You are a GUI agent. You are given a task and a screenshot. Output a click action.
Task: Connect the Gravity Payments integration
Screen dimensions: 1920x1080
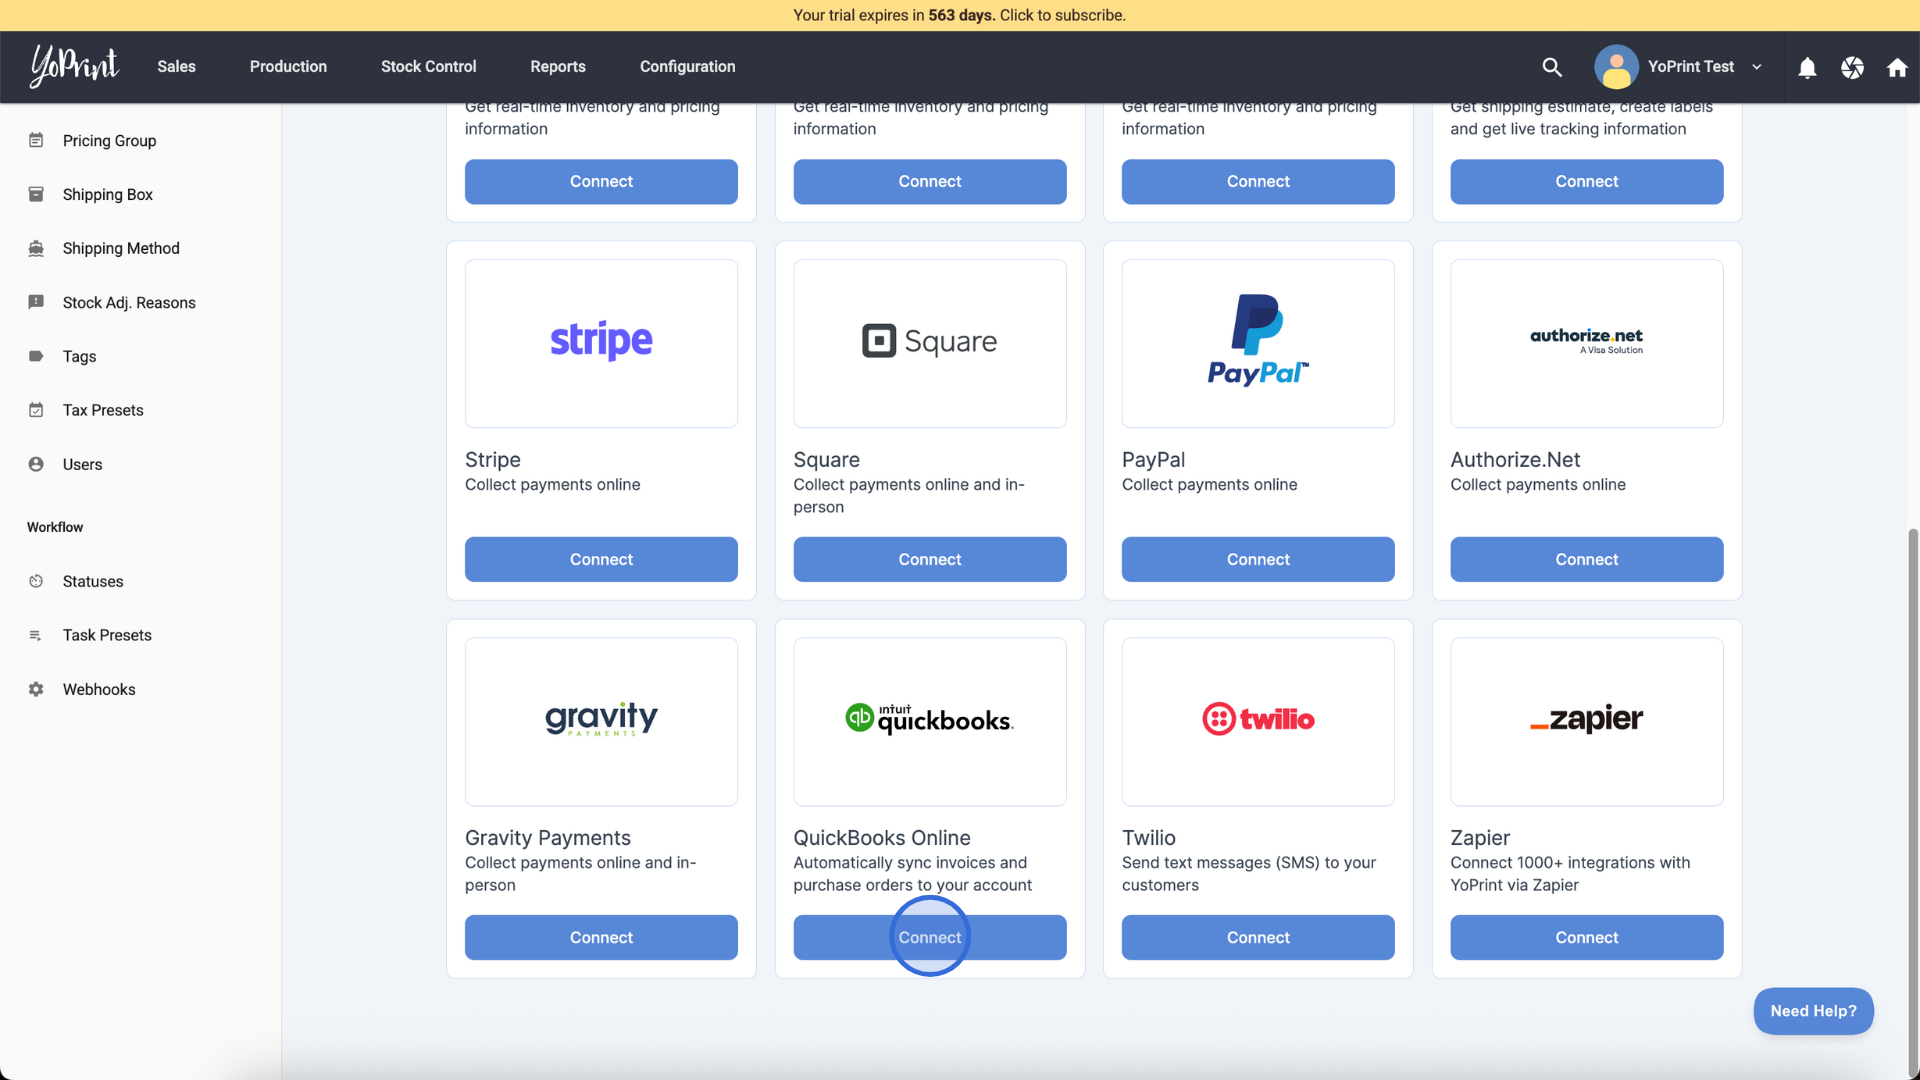(601, 937)
